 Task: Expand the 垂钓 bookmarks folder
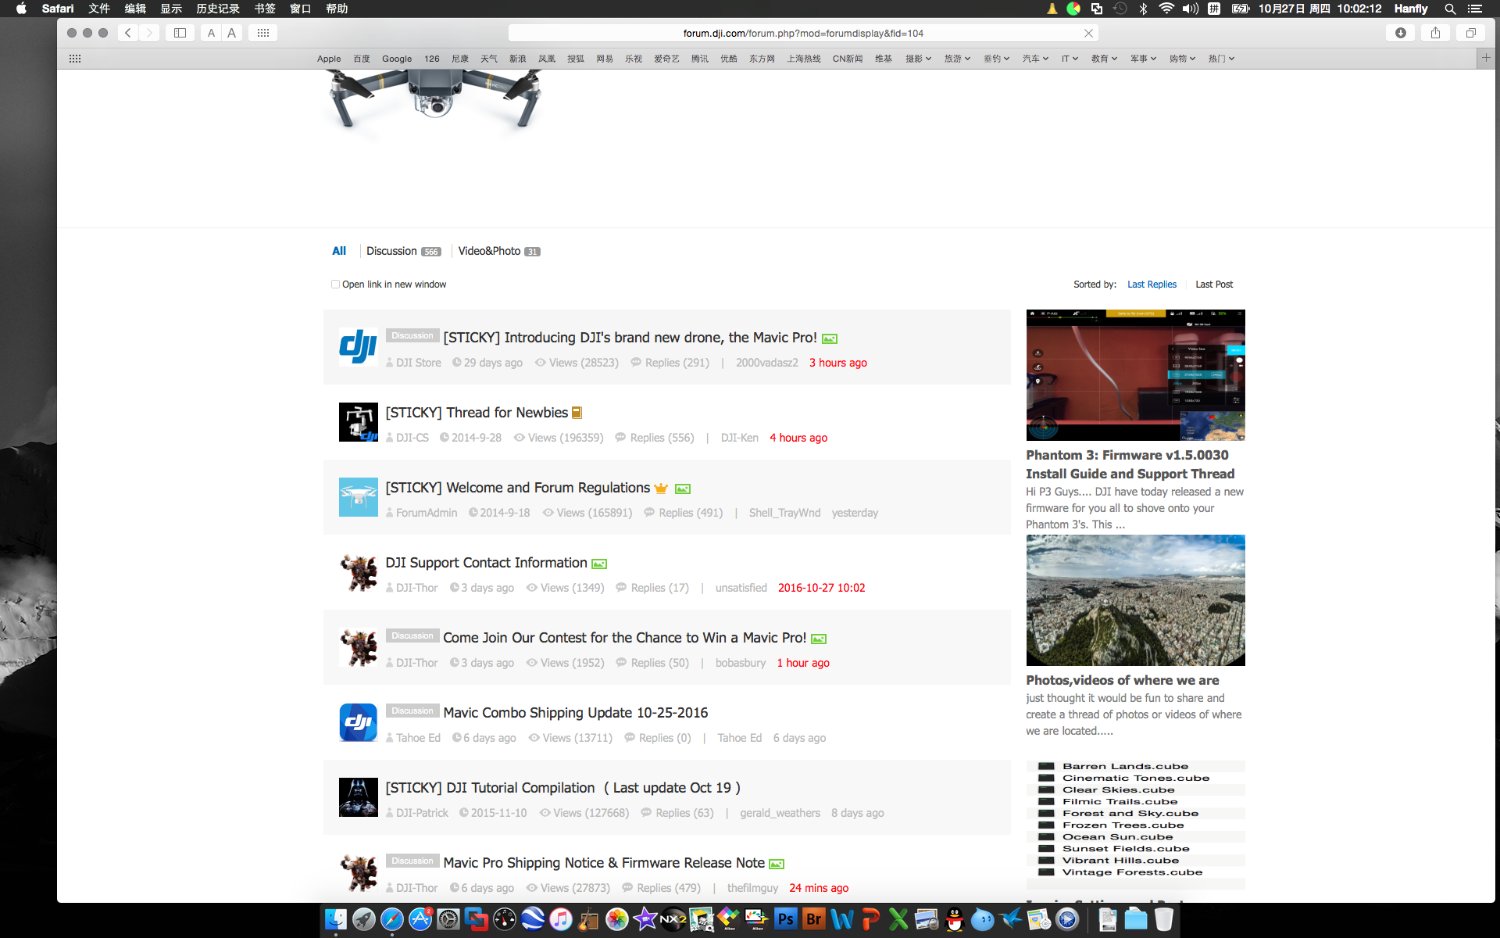click(996, 59)
